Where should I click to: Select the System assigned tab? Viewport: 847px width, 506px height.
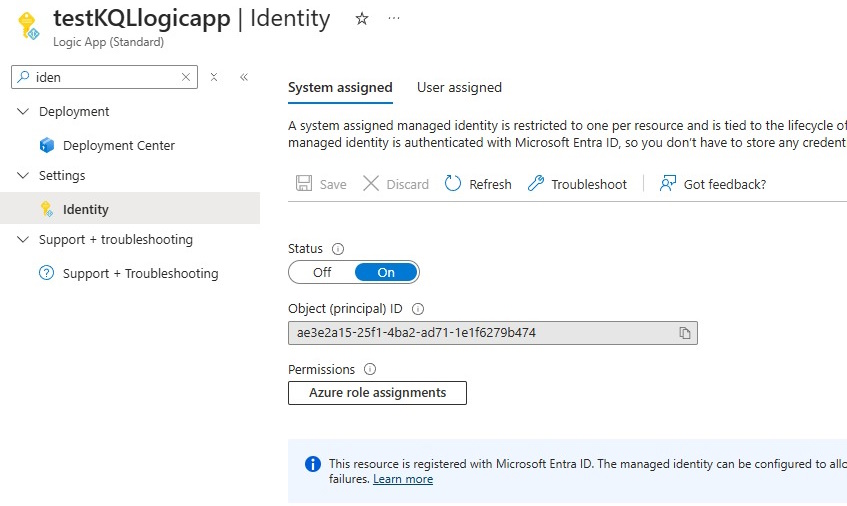(x=340, y=87)
